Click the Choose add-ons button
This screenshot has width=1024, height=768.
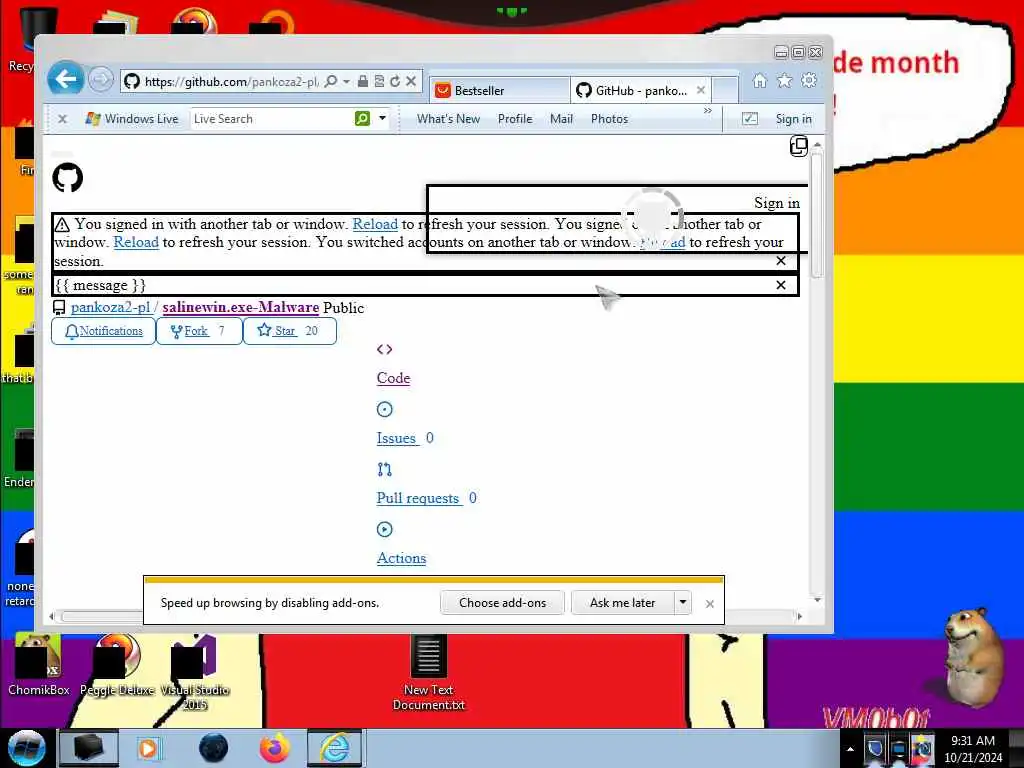(x=502, y=603)
